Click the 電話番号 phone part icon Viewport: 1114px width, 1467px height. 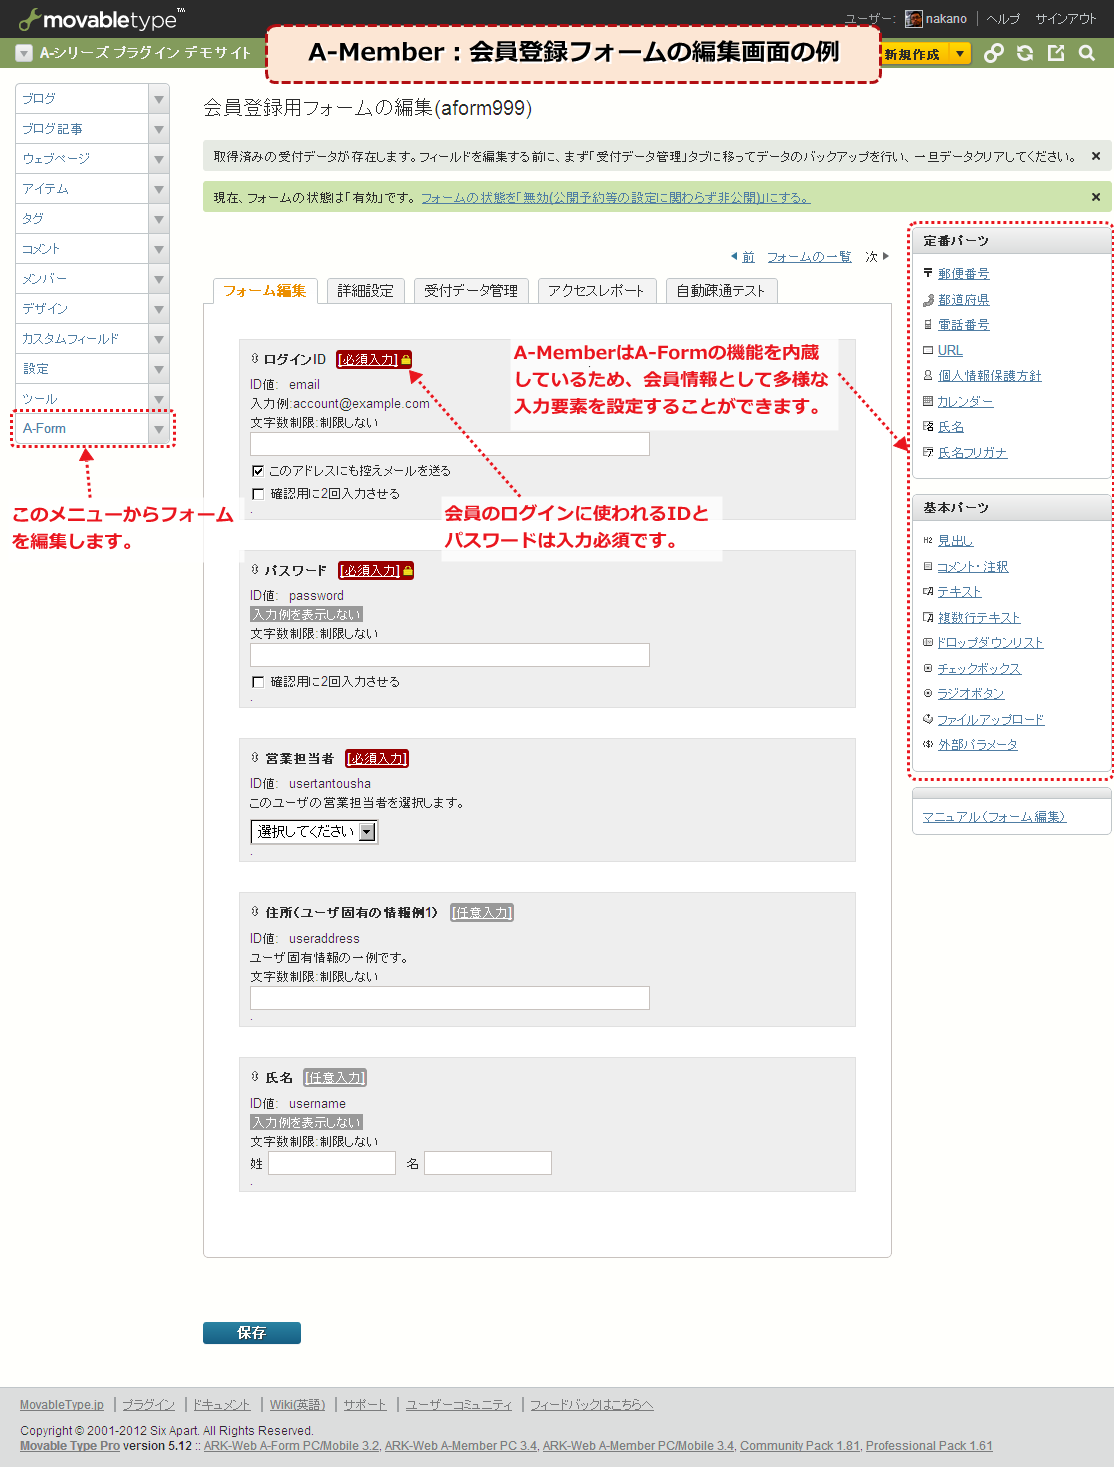click(x=928, y=324)
